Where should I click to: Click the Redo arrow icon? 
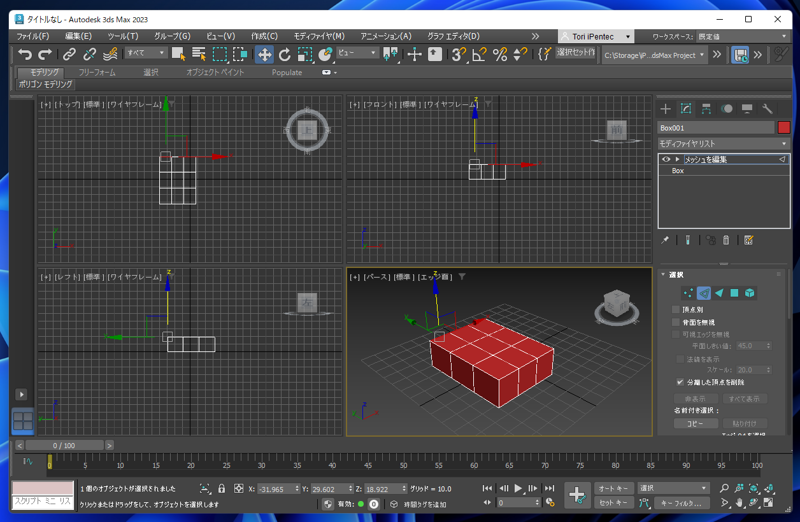pyautogui.click(x=45, y=54)
